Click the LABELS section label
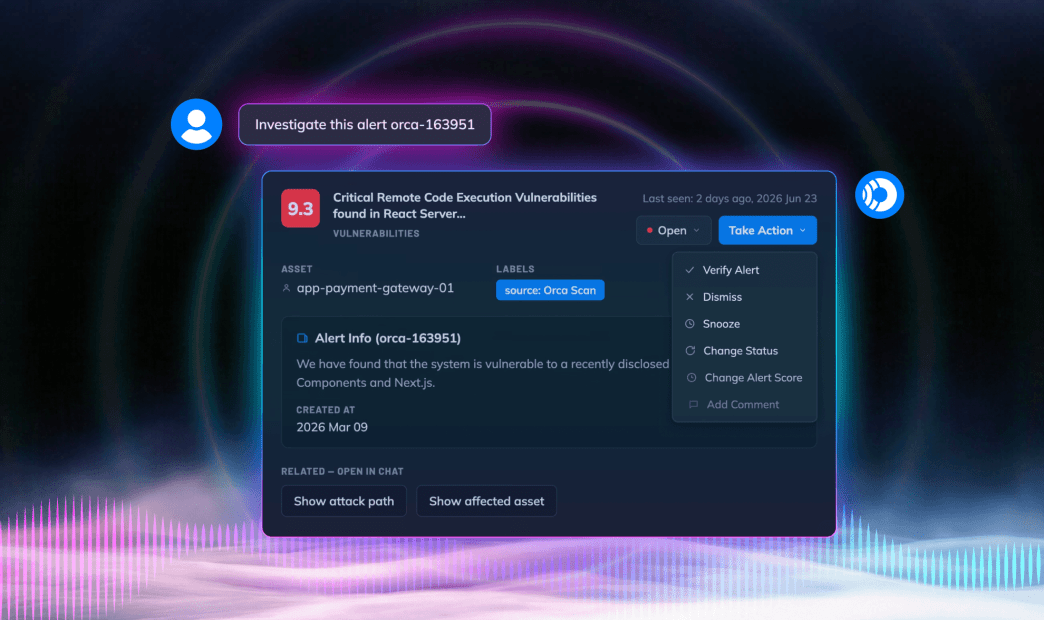Screen dimensions: 1044x620 tap(515, 269)
